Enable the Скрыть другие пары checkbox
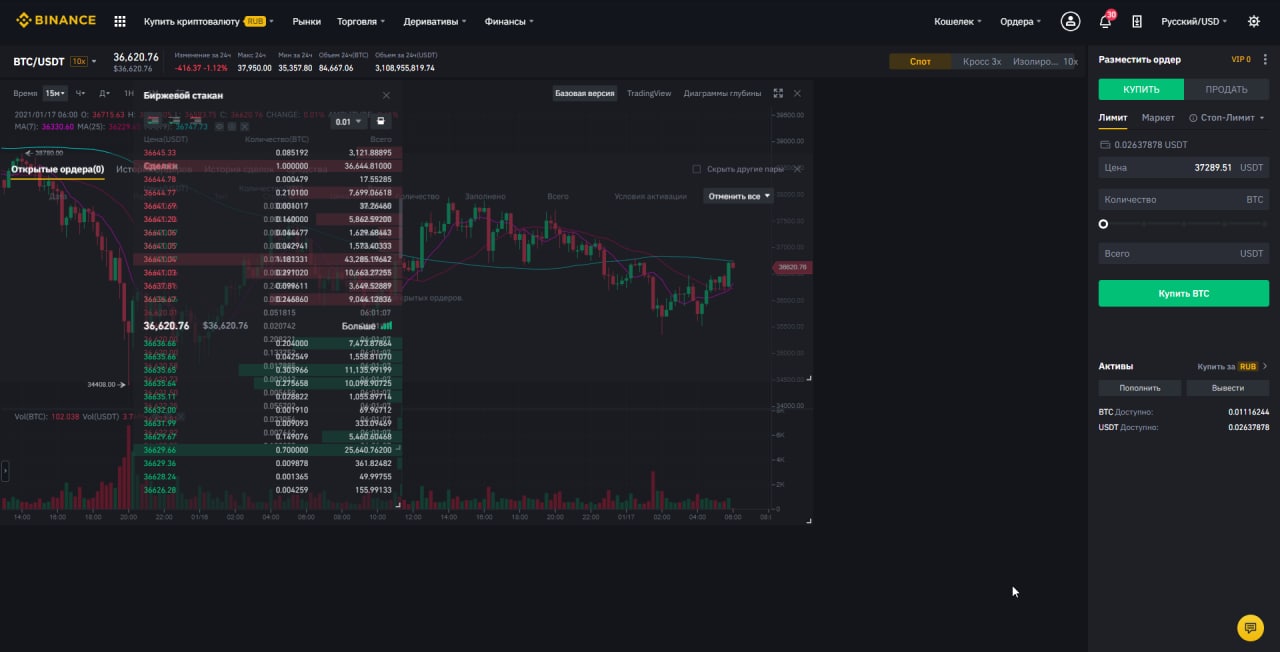1280x652 pixels. point(697,169)
